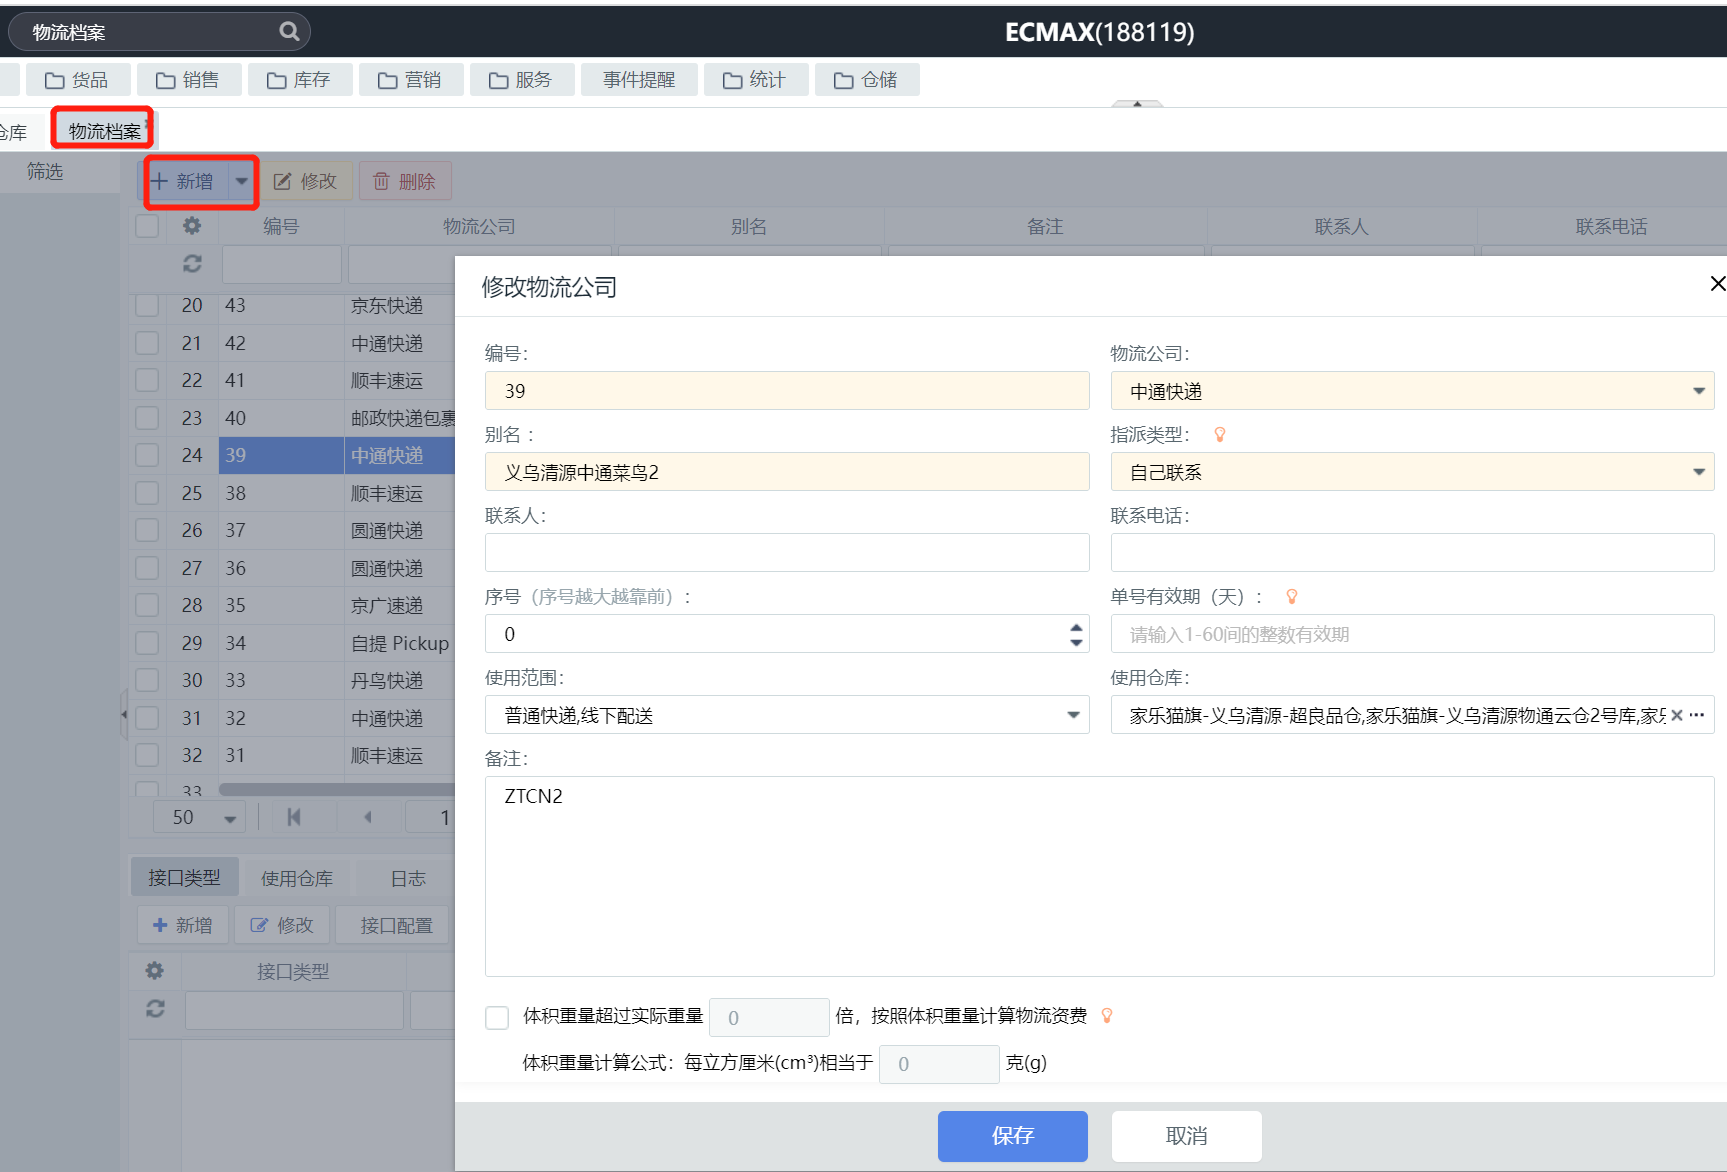Viewport: 1727px width, 1172px height.
Task: Open the settings gear in the 接口类型 table
Action: click(155, 970)
